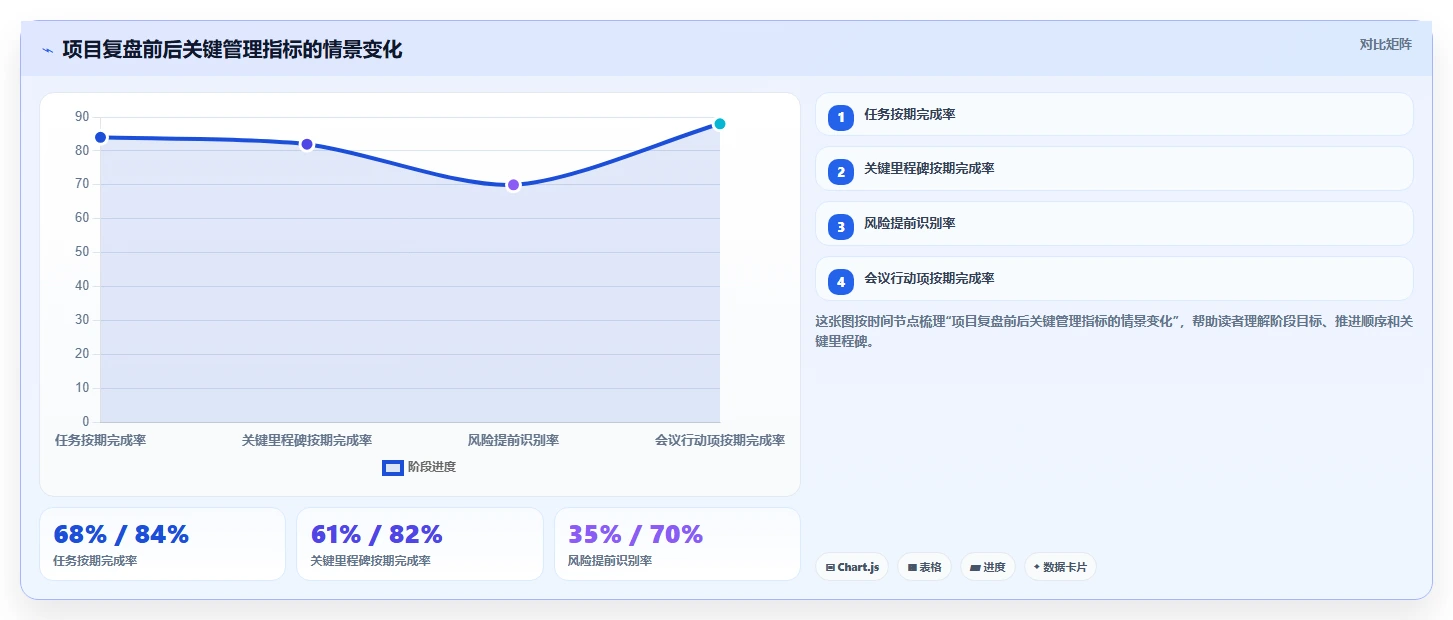Click the 任务按期完成率 x-axis label

click(100, 440)
